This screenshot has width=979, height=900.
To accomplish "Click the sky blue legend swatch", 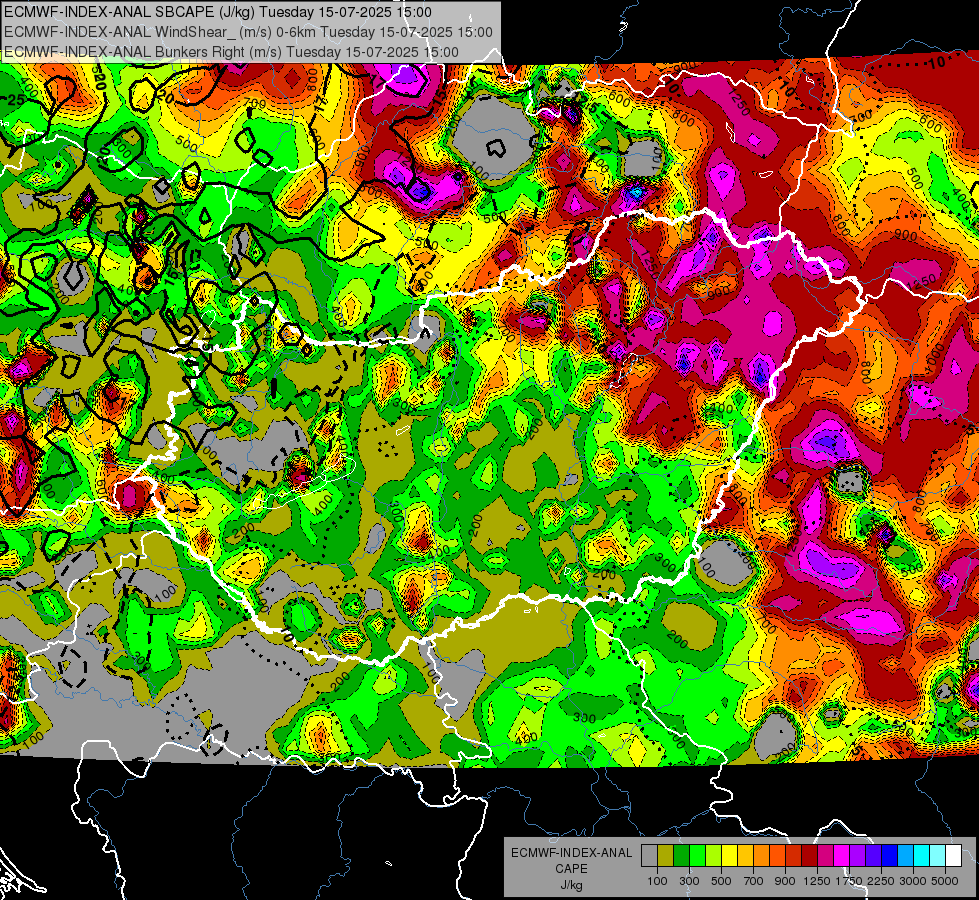I will 905,856.
